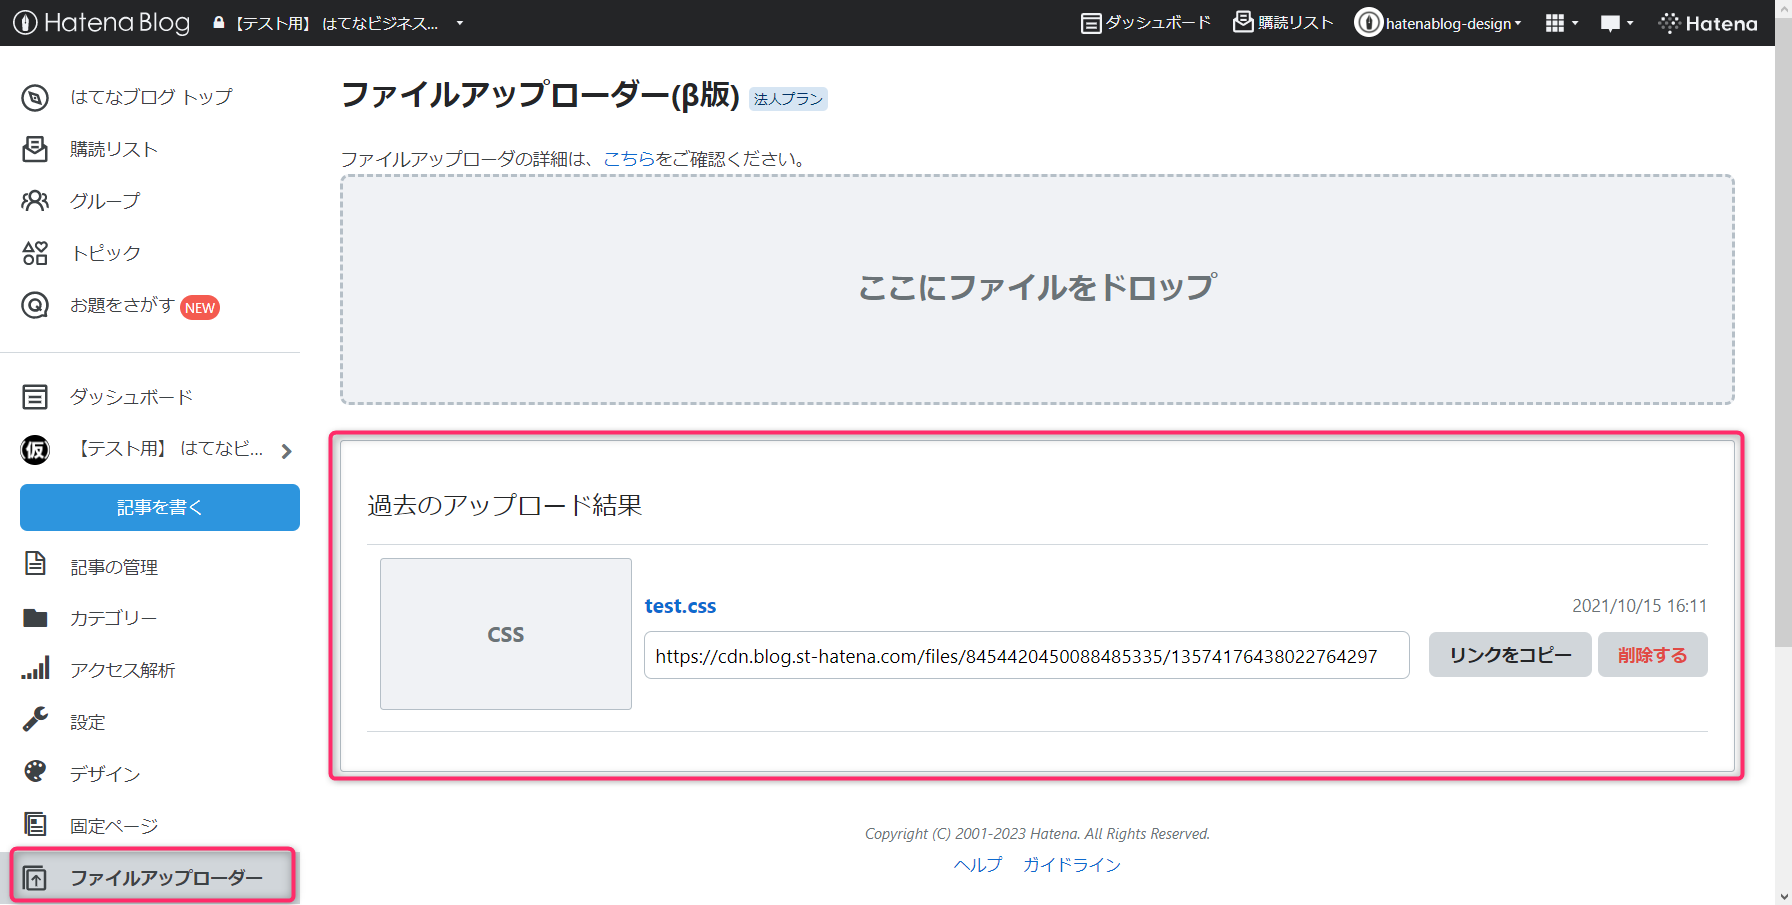
Task: Open the ヘルプ footer link
Action: pyautogui.click(x=978, y=865)
